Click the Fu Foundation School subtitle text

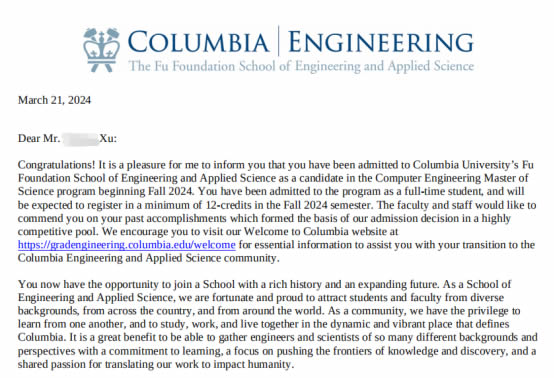tap(301, 66)
